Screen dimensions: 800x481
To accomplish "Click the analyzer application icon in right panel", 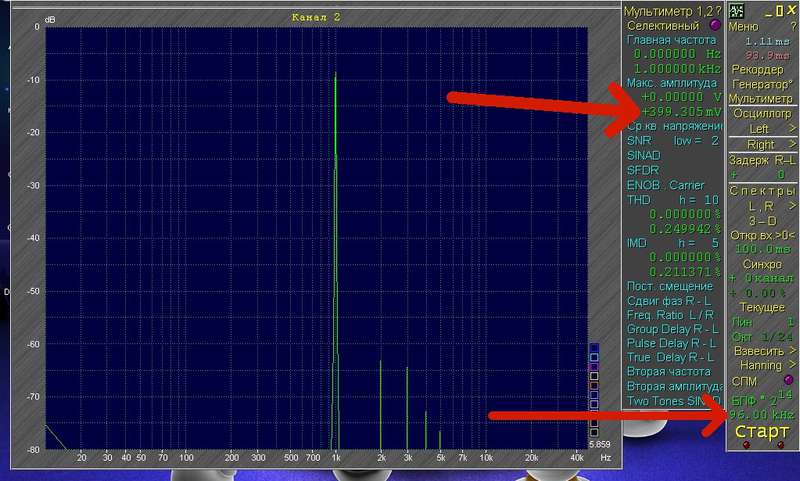I will [736, 11].
